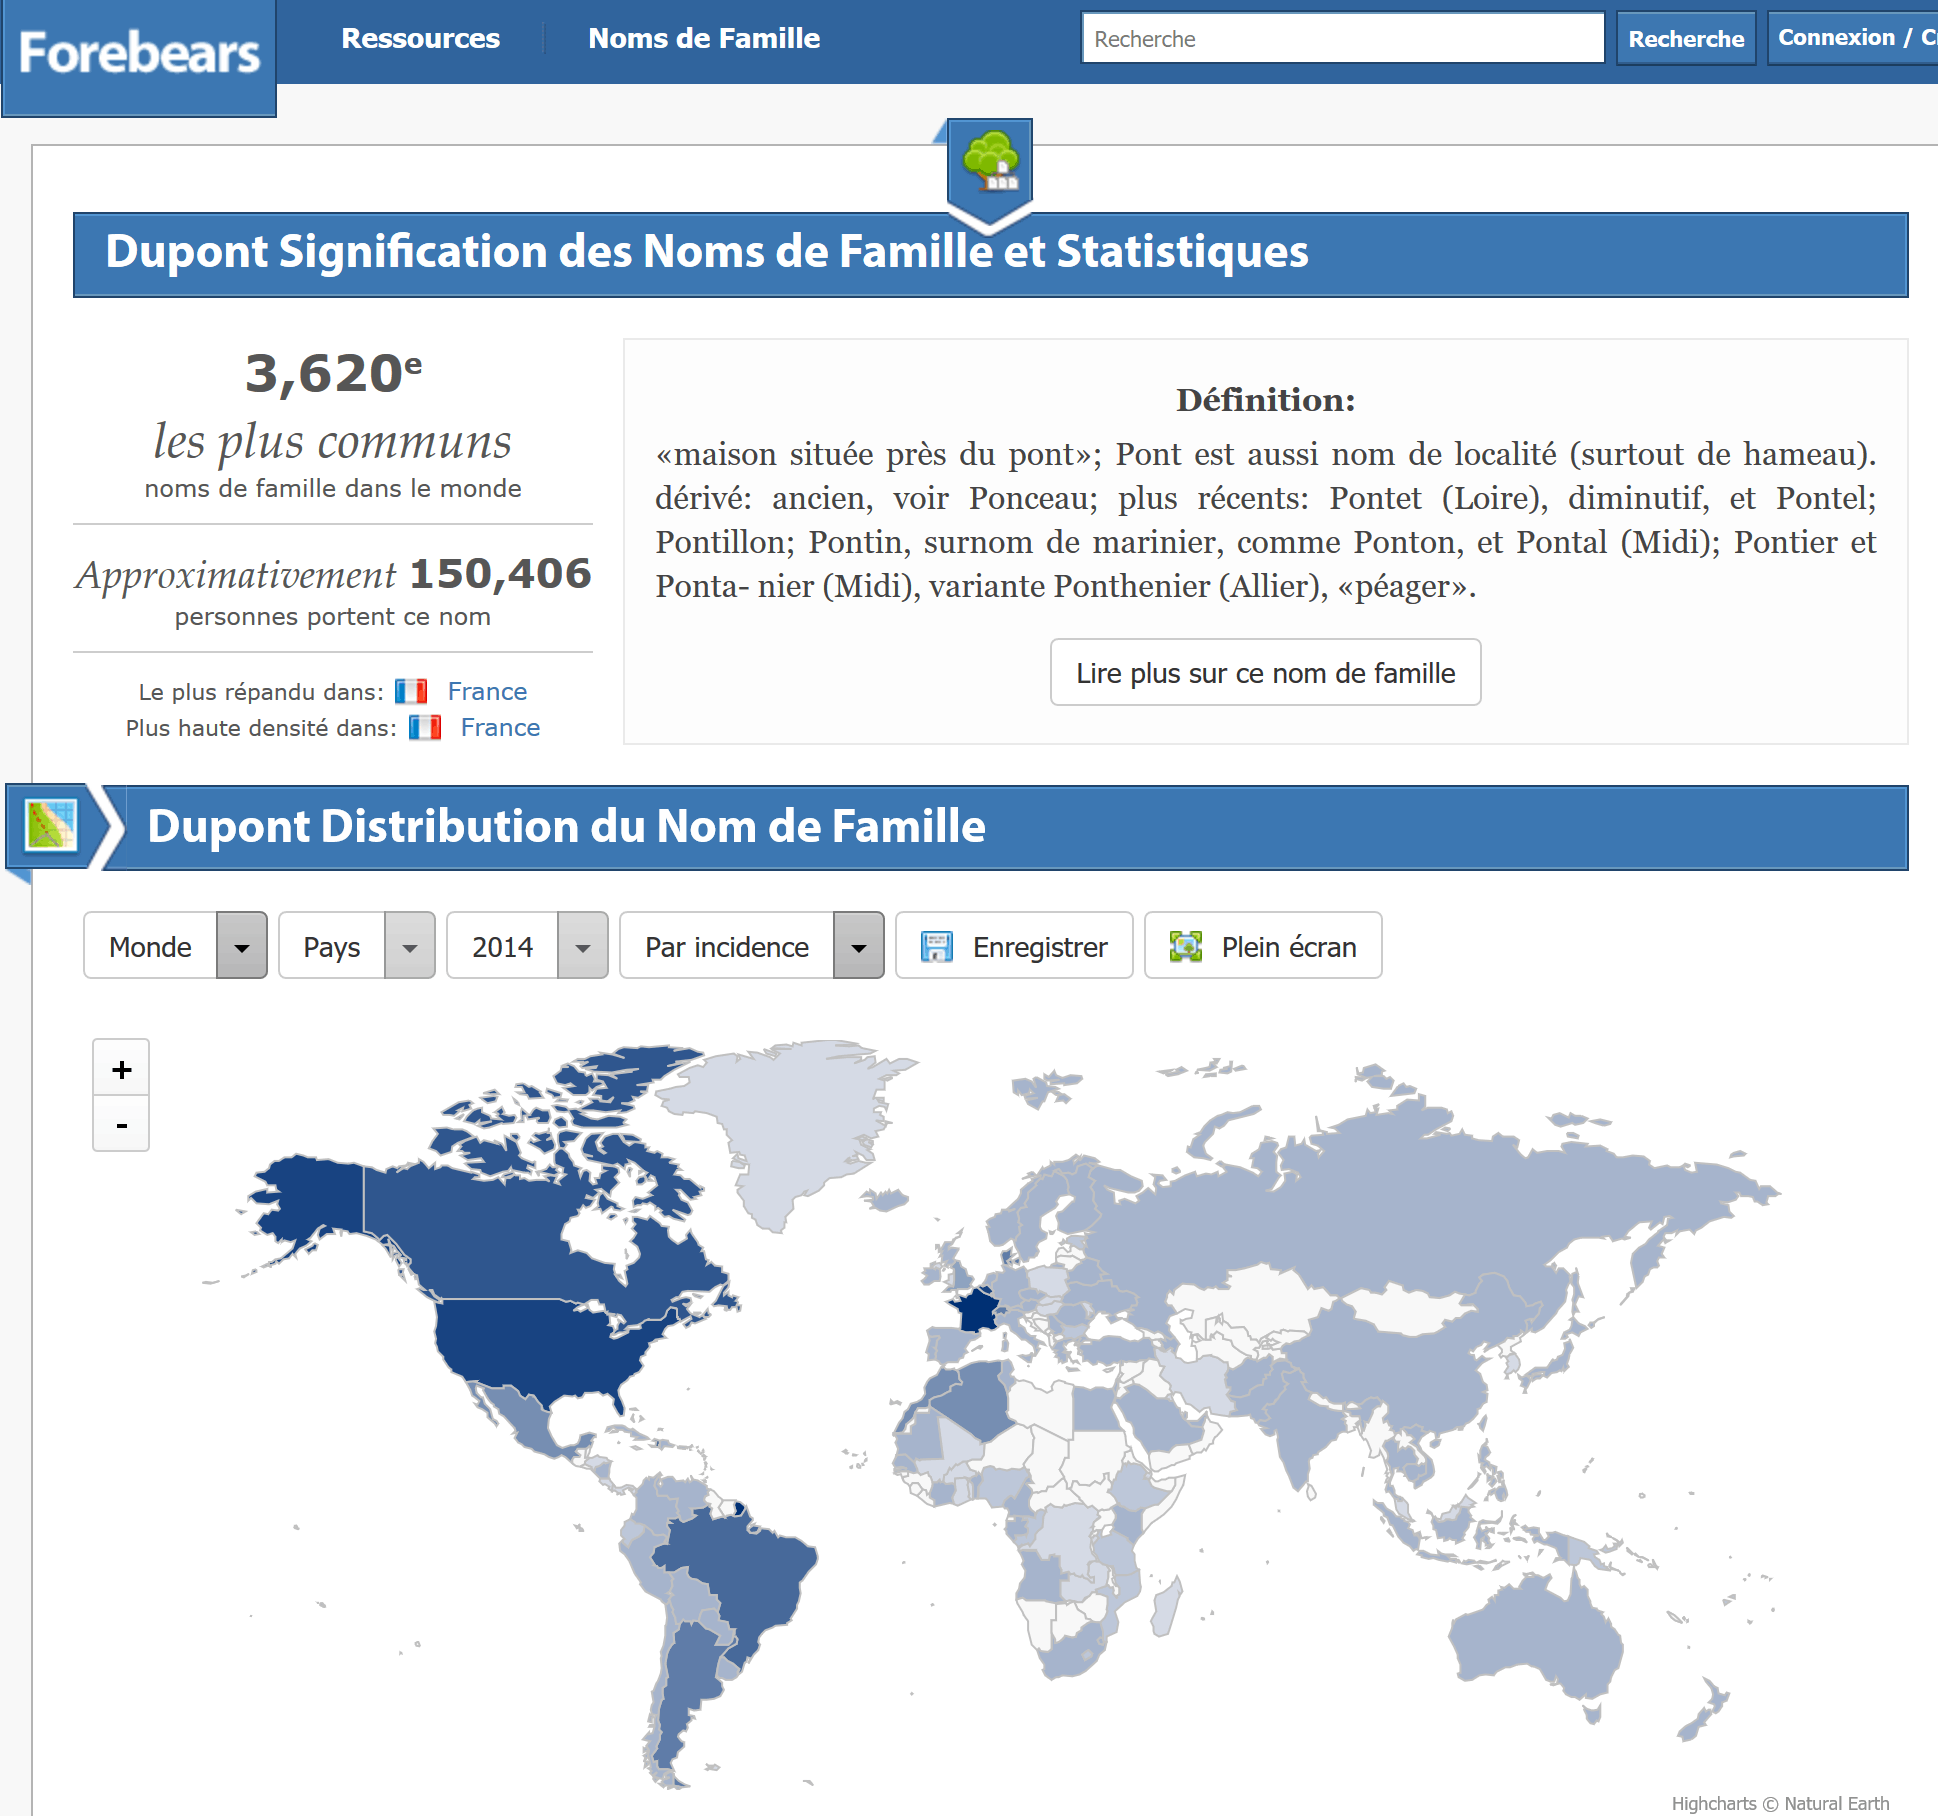Click the Recherche search input field

(1342, 39)
